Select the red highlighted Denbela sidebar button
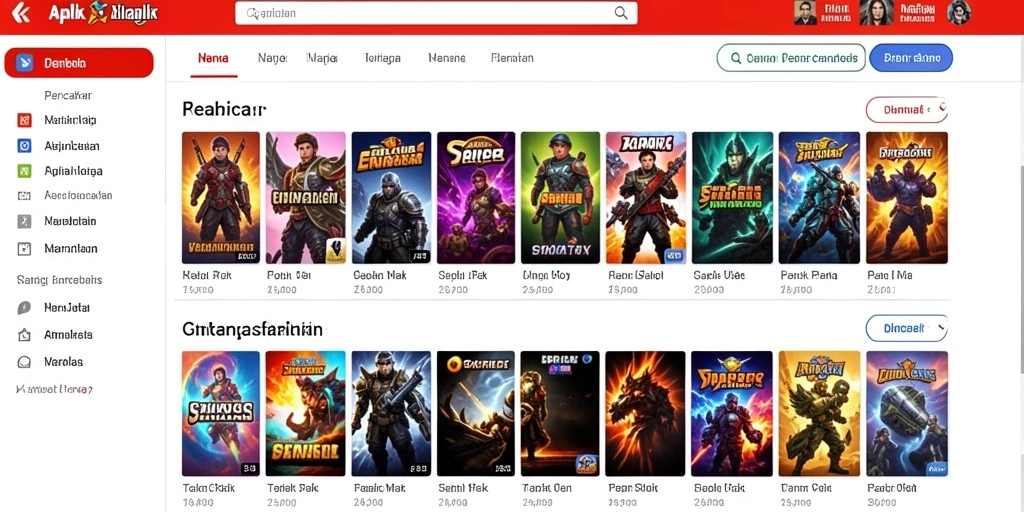Screen dimensions: 1024x512 point(79,63)
